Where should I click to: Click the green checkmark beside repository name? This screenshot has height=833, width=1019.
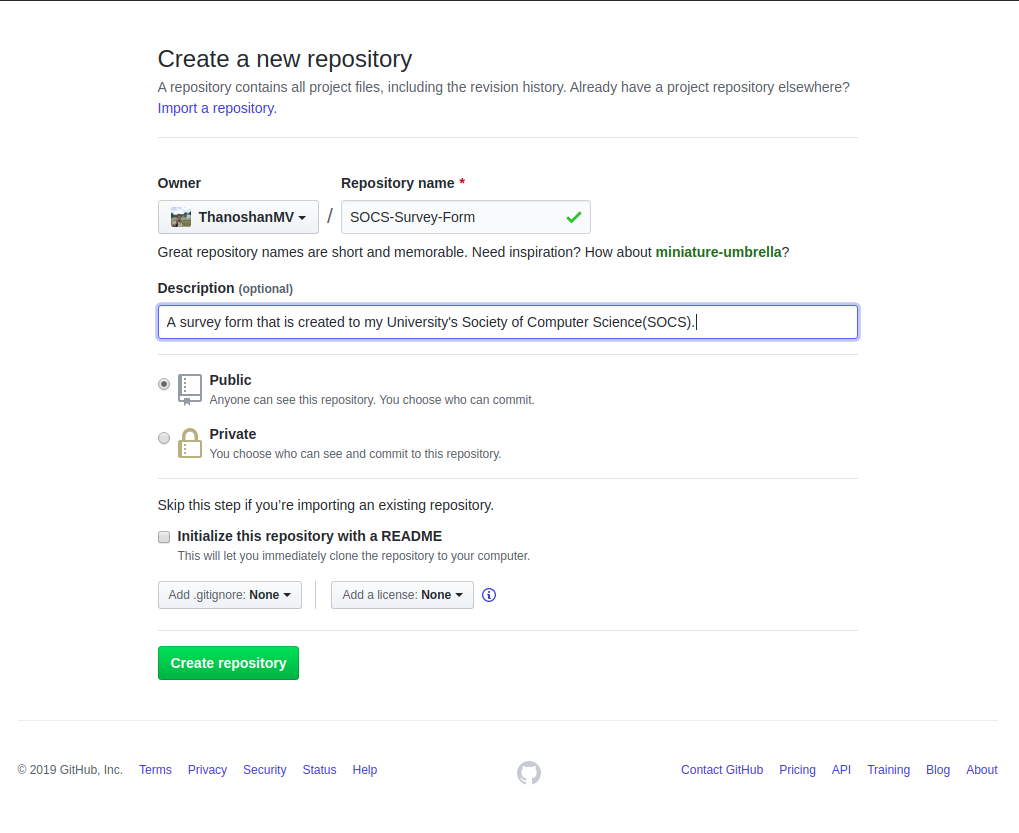coord(574,216)
